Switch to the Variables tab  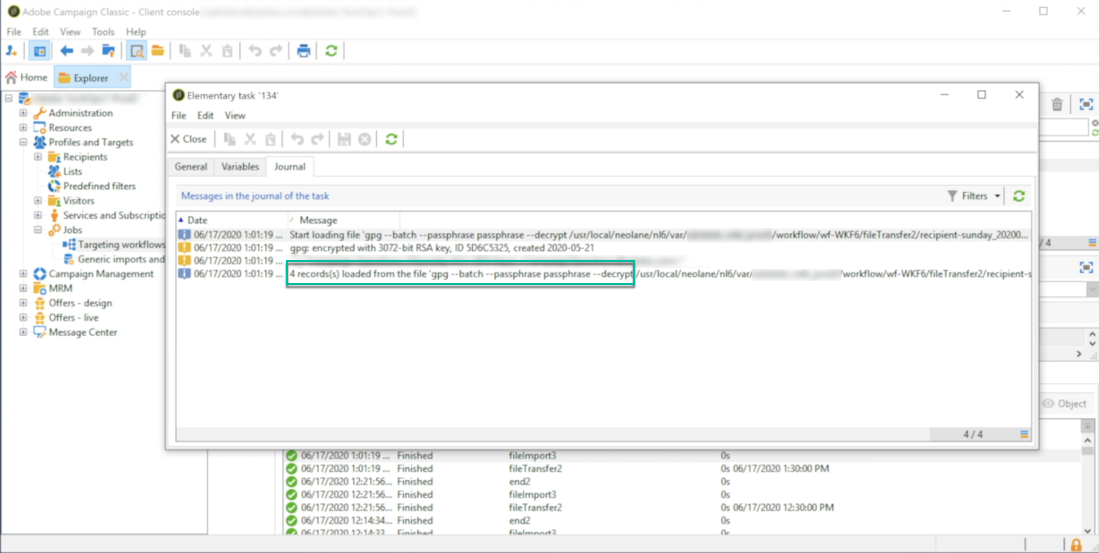(x=240, y=167)
